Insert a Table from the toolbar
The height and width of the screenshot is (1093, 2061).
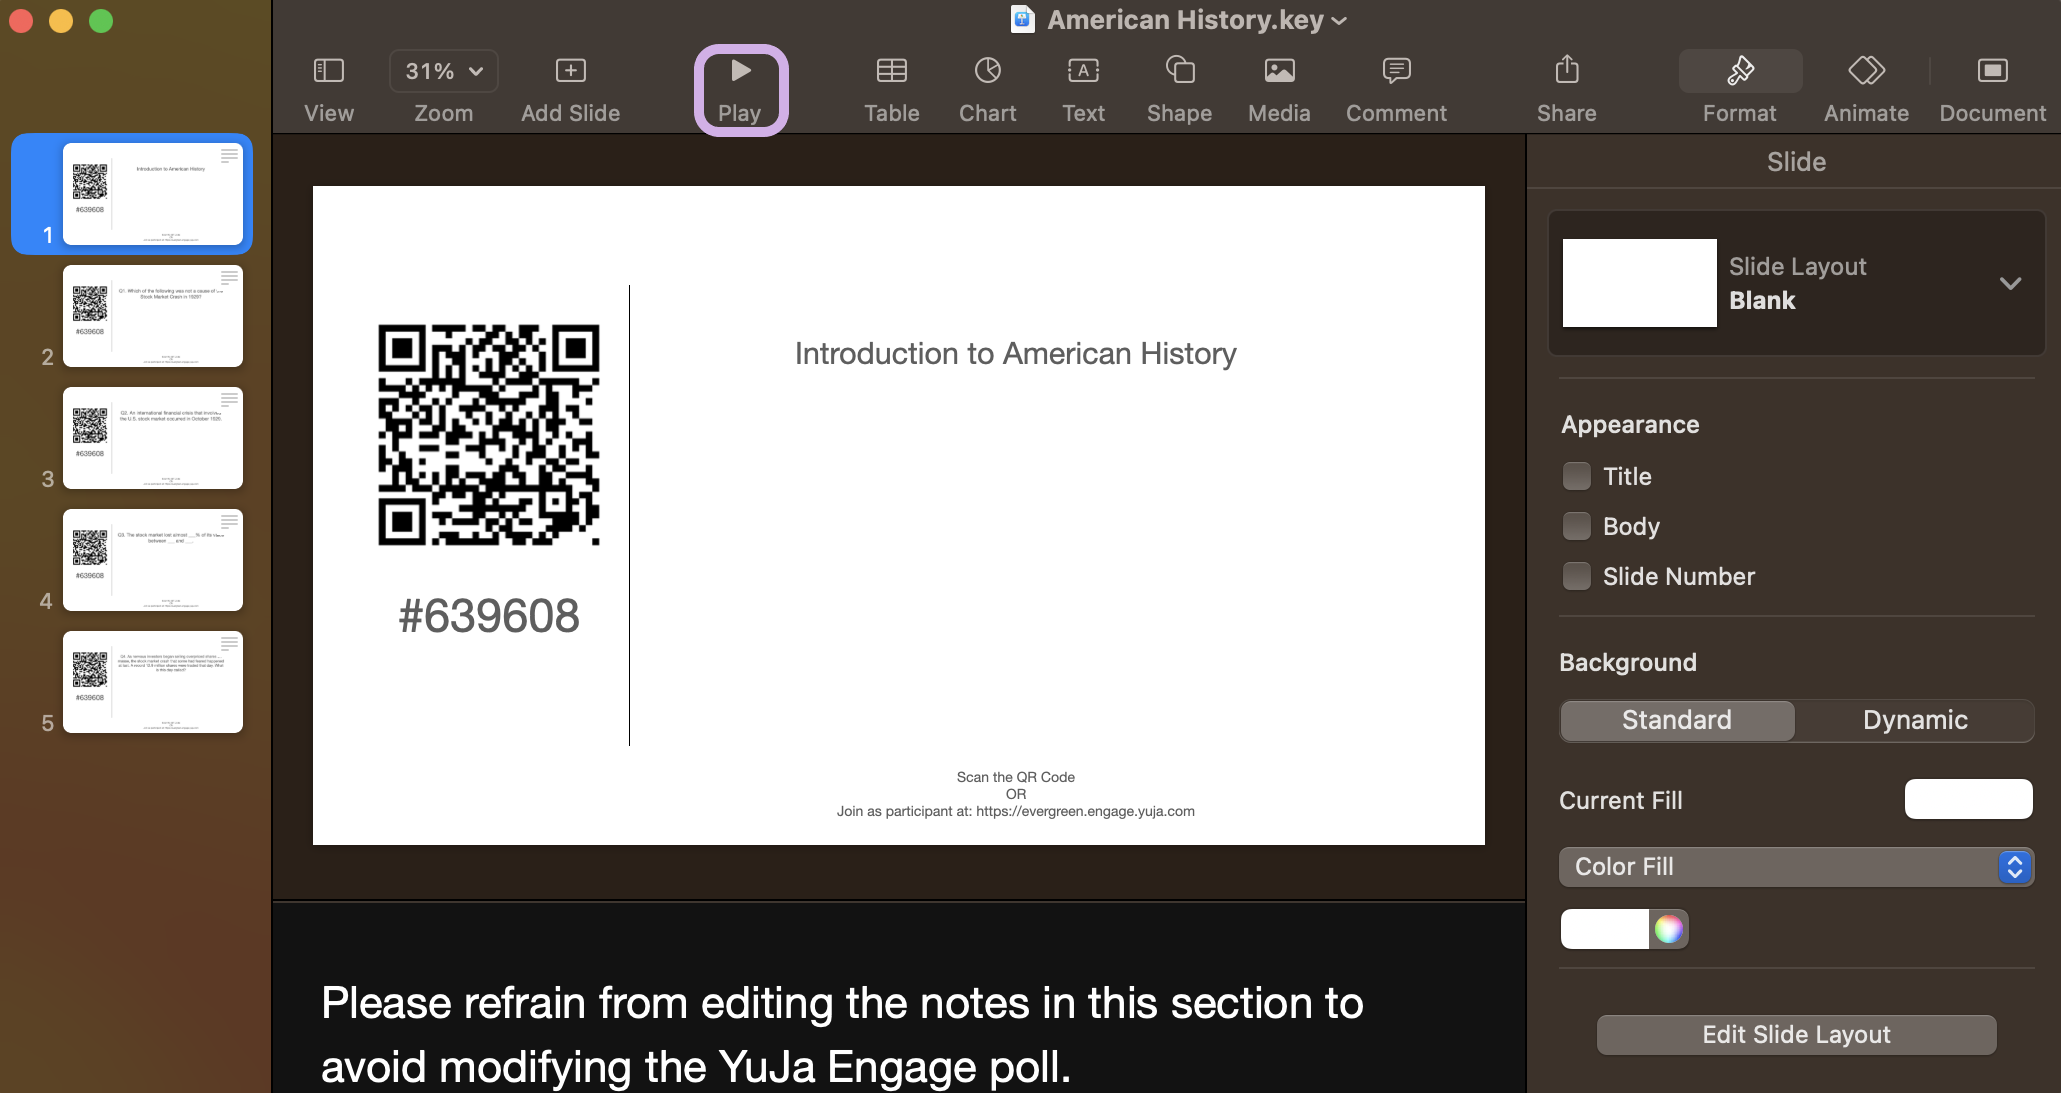point(891,71)
